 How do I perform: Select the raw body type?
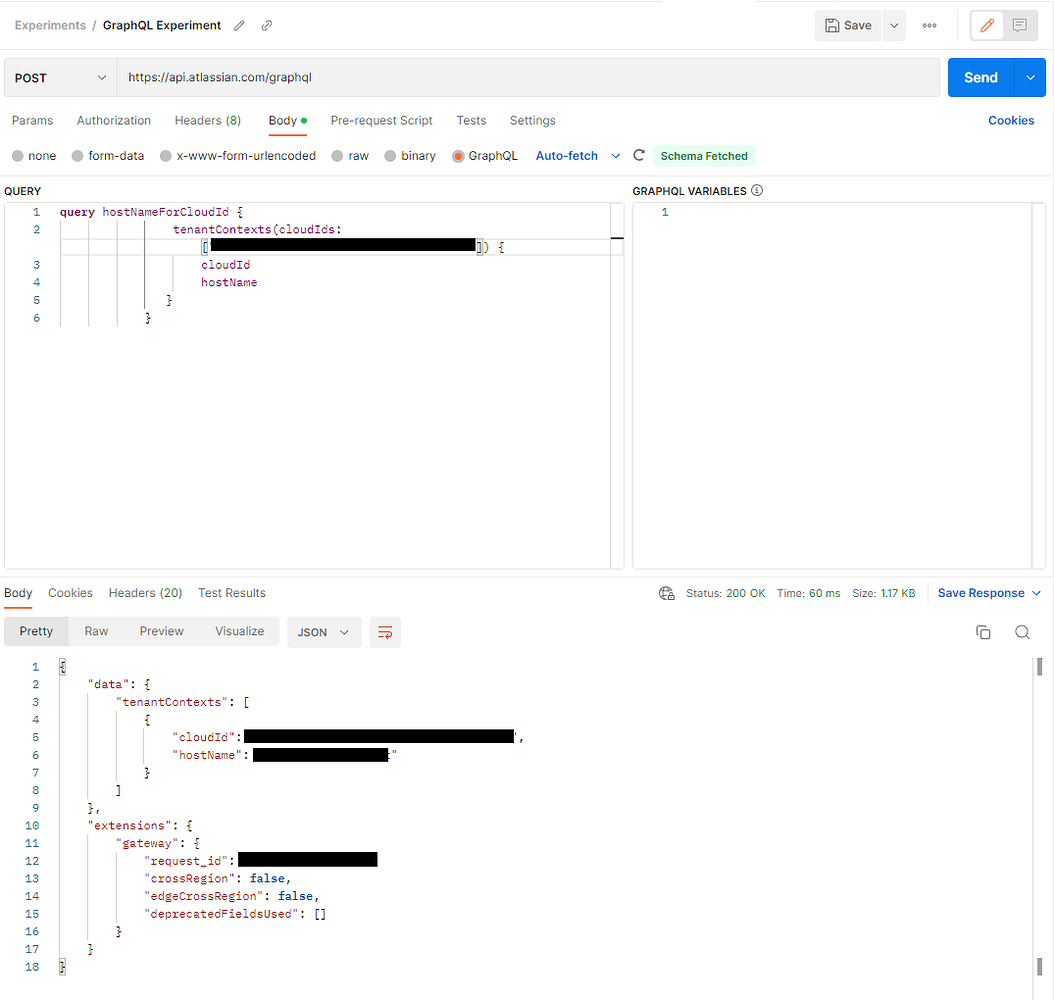[359, 155]
